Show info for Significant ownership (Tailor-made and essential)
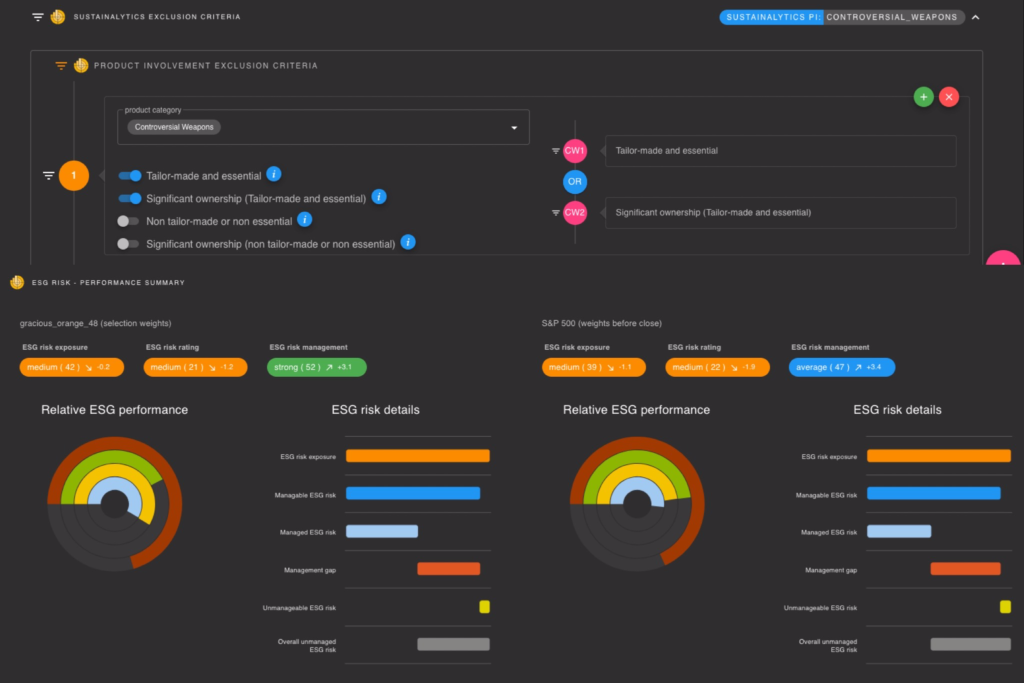 tap(379, 197)
